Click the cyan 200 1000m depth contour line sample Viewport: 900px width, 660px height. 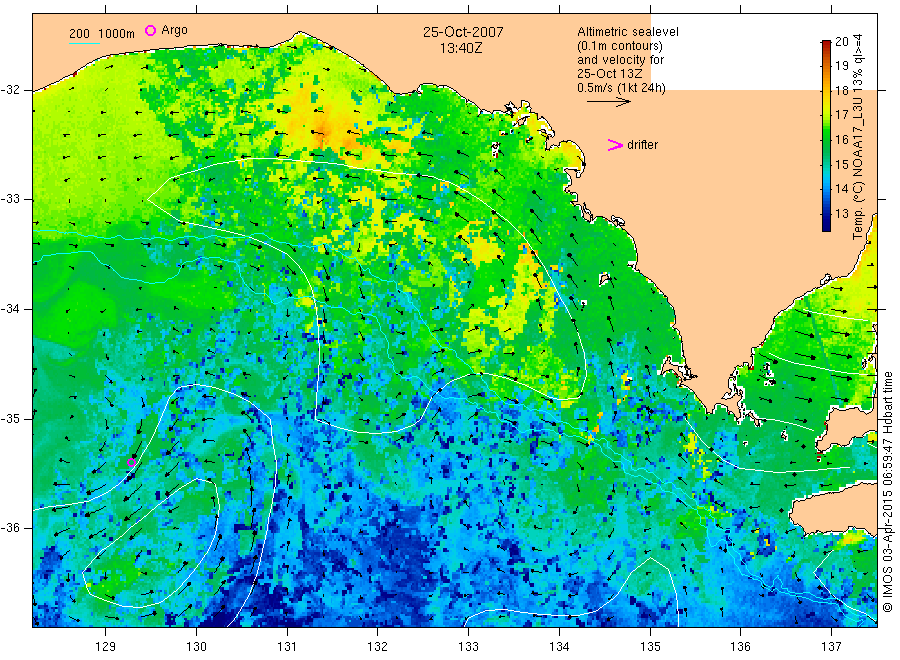[84, 43]
